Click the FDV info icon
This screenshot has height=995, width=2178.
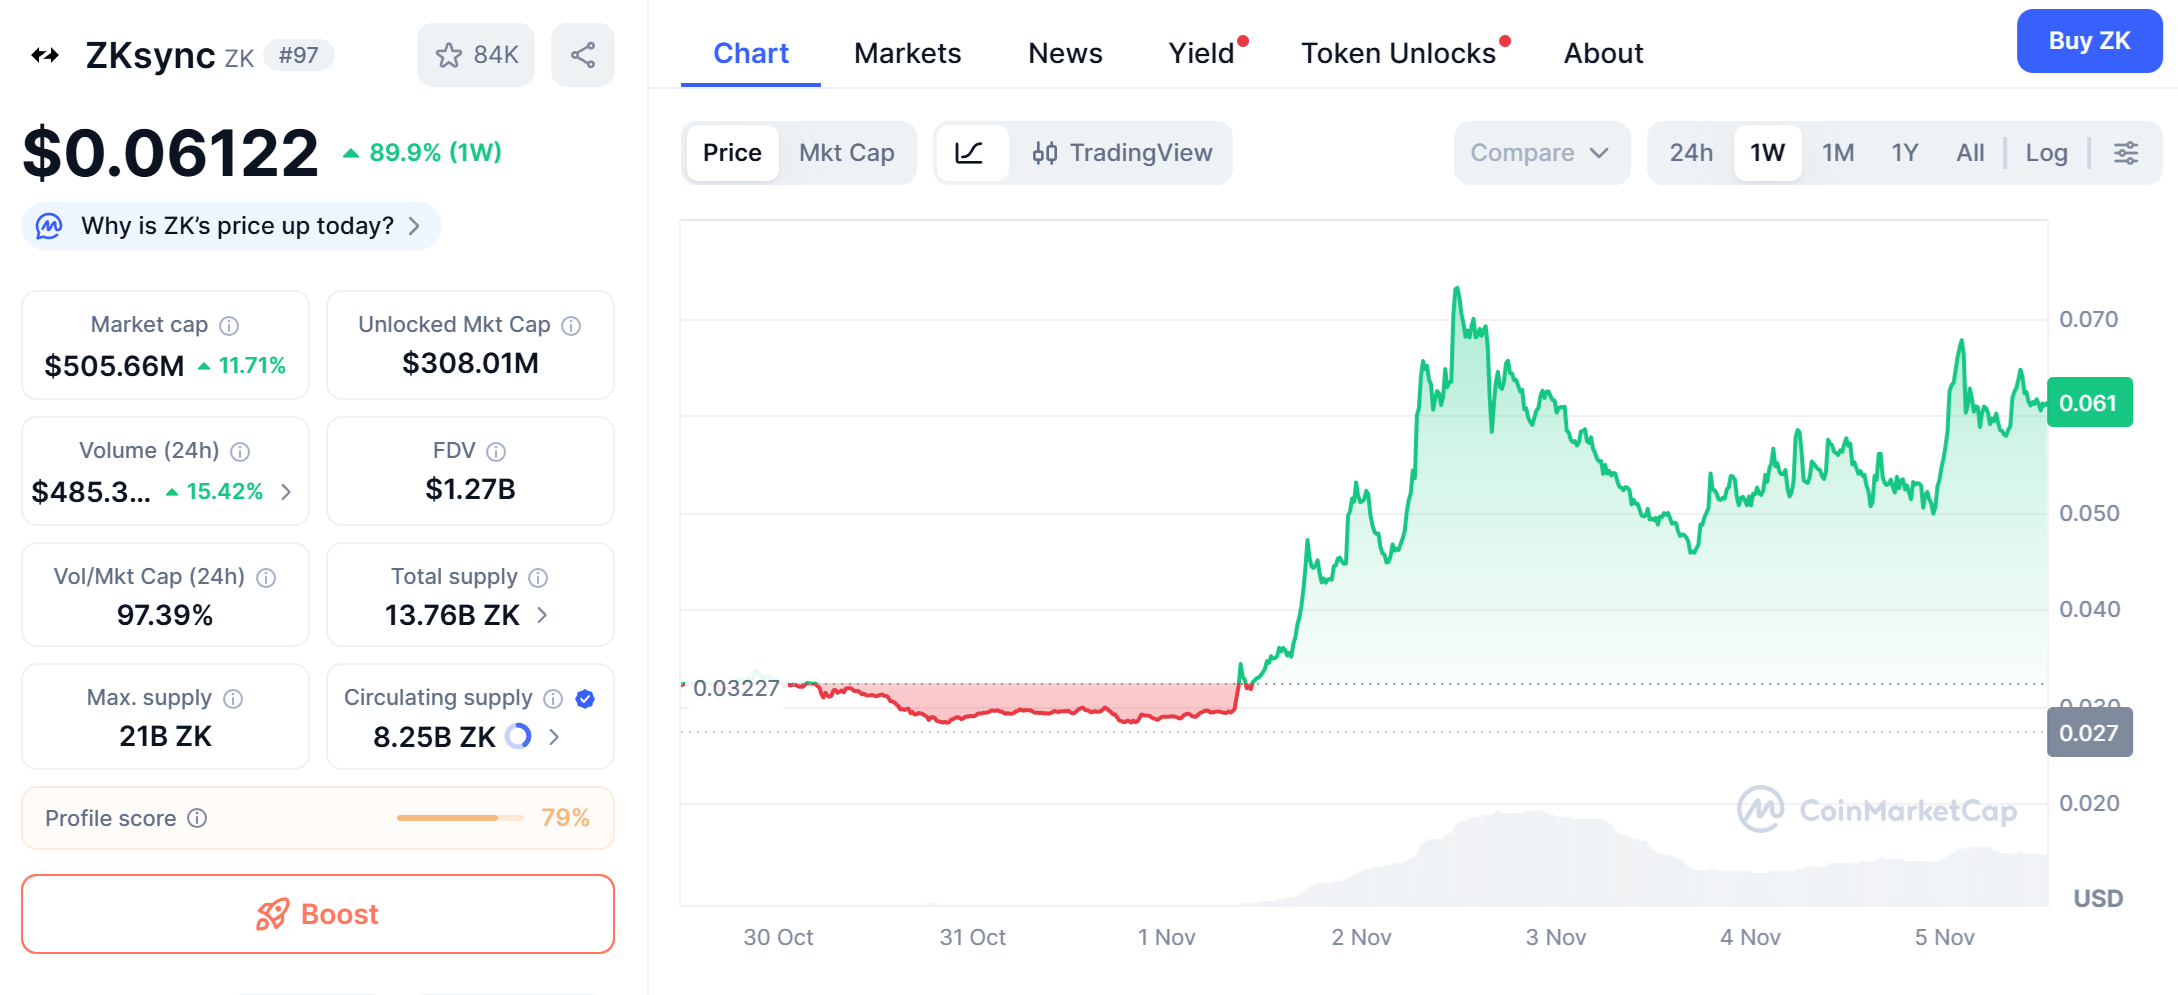point(496,452)
